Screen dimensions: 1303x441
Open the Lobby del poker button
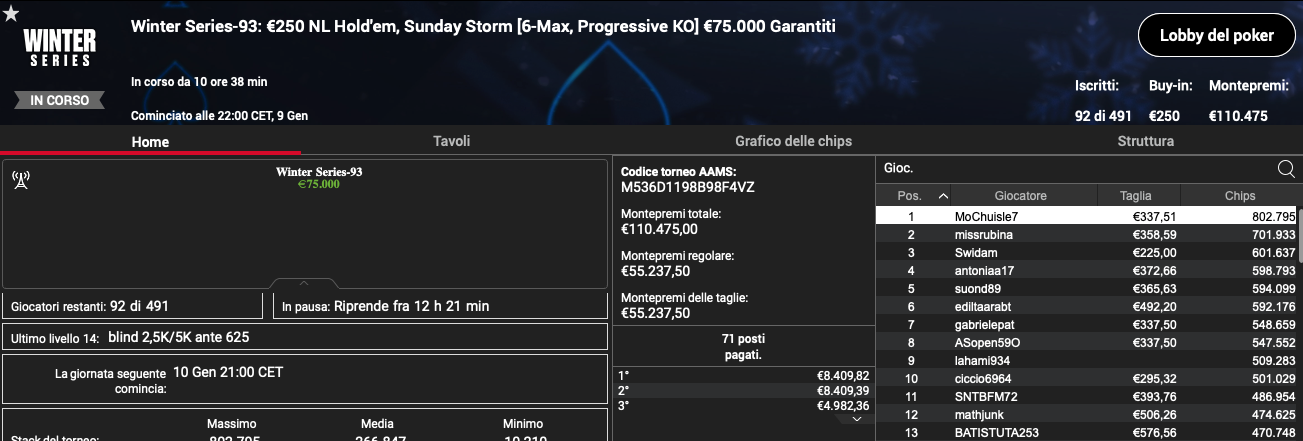(1215, 36)
